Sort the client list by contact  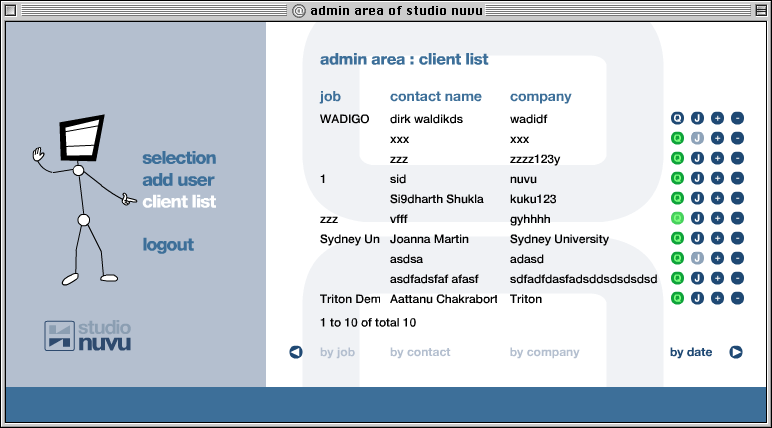[420, 352]
